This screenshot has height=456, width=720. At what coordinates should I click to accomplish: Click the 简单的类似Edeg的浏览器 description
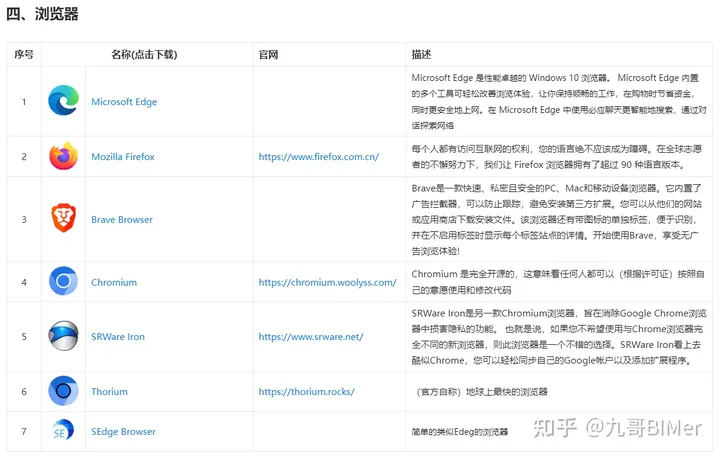460,432
